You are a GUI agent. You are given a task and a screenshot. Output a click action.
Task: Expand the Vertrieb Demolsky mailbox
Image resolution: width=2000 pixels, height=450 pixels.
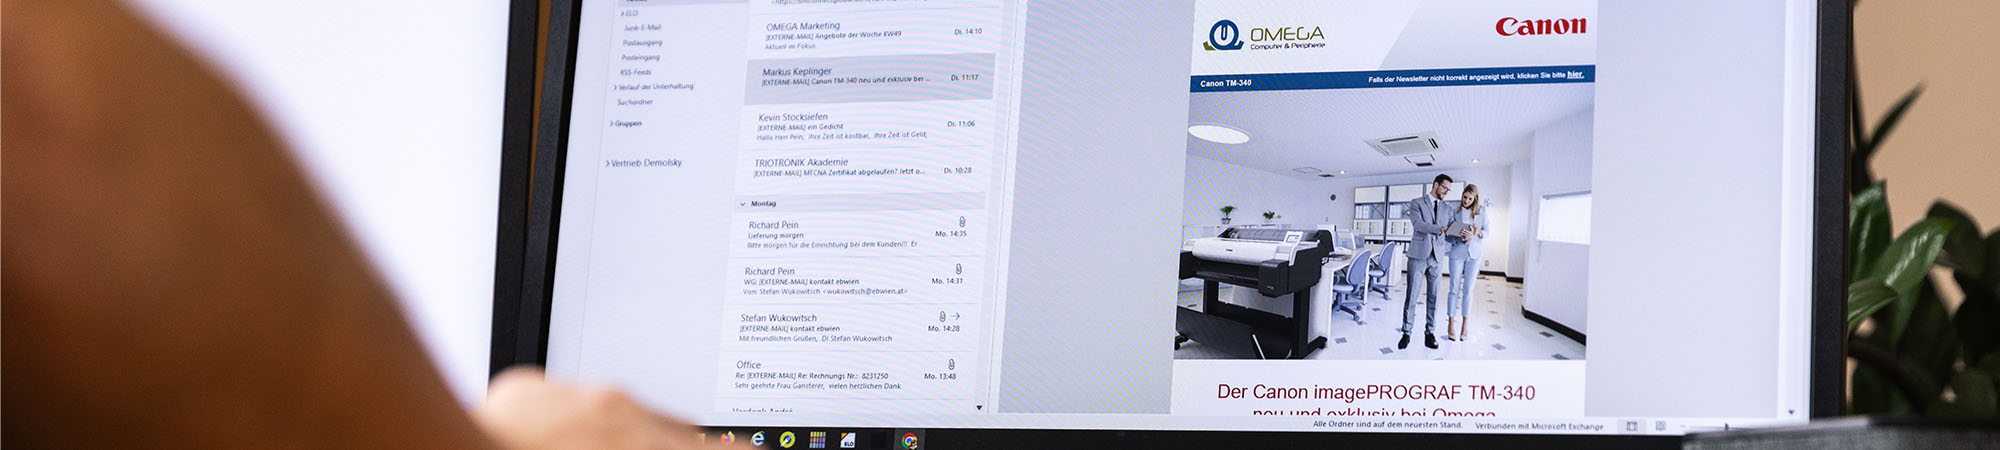pyautogui.click(x=606, y=163)
